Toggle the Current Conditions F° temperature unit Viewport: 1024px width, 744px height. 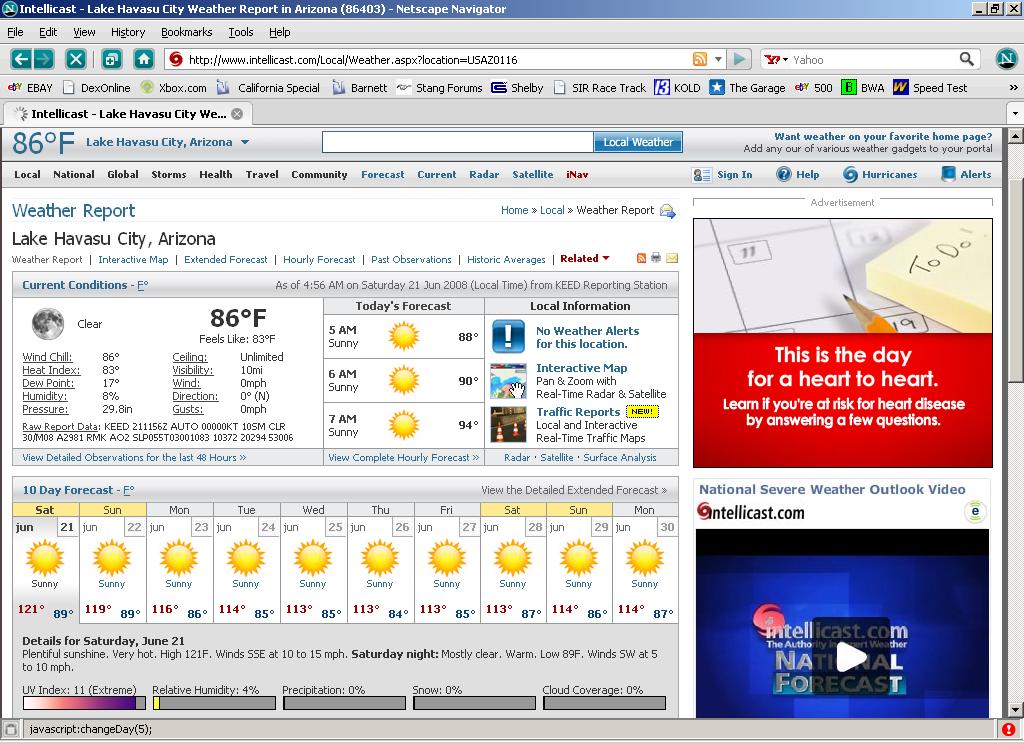pyautogui.click(x=142, y=285)
